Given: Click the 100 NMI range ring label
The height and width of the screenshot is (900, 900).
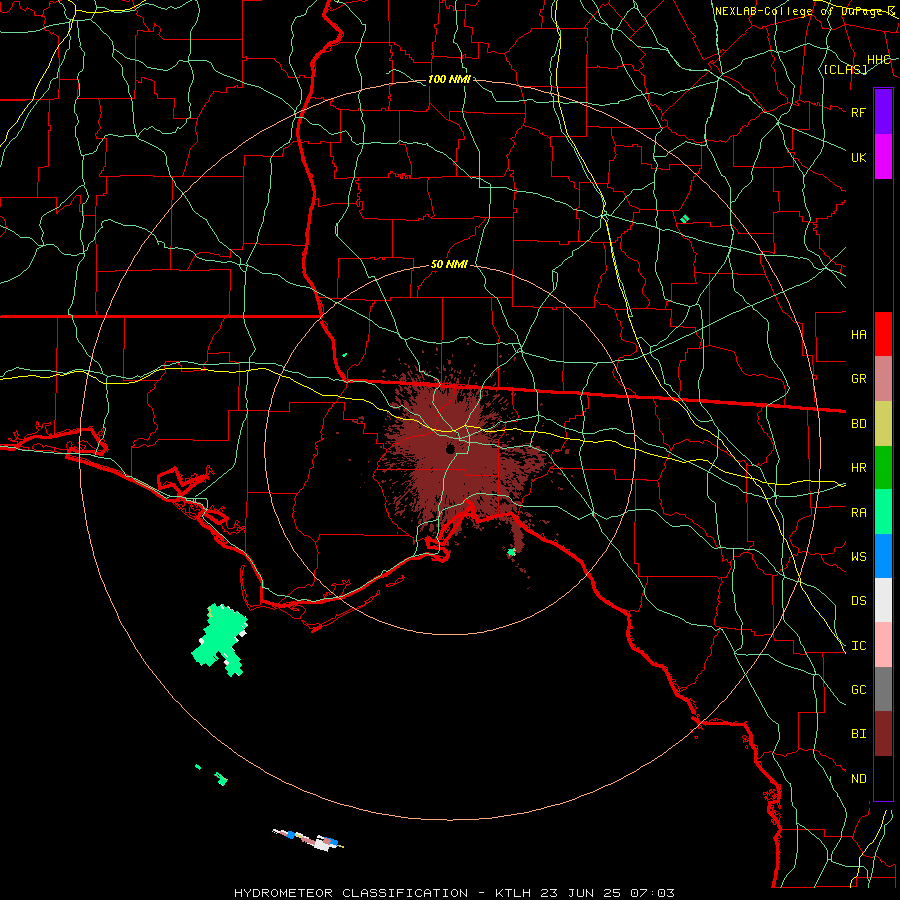Looking at the screenshot, I should (449, 79).
